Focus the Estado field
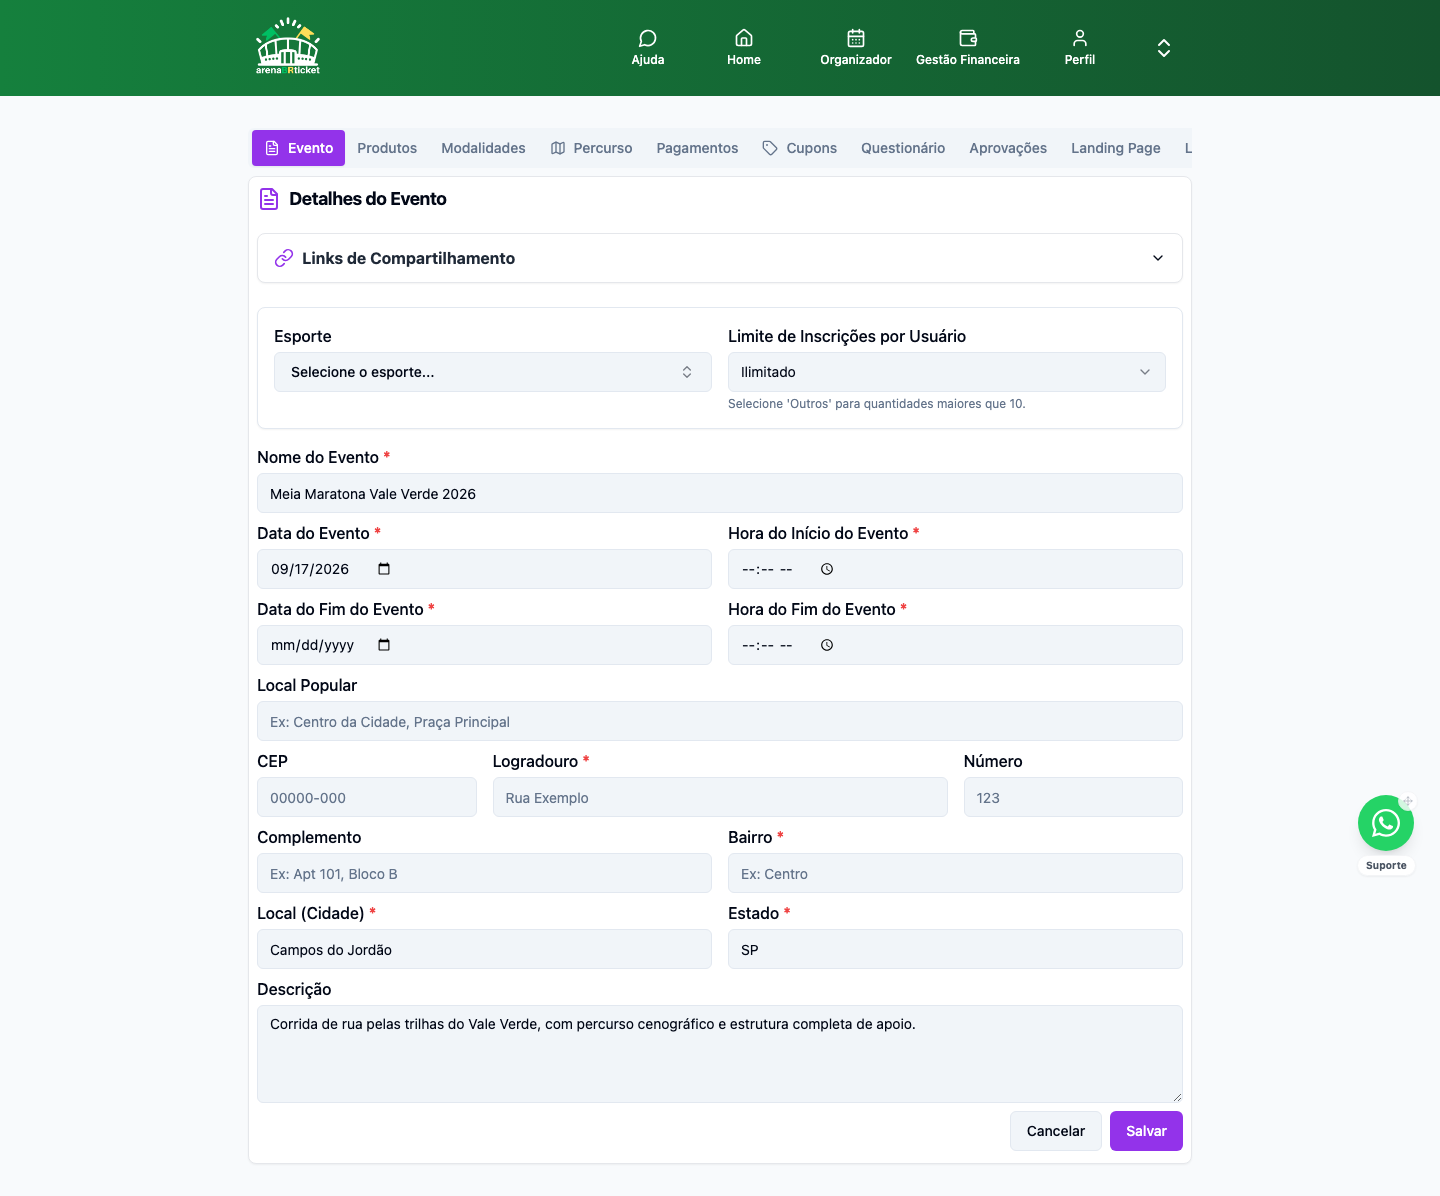Screen dimensions: 1440x1196 tap(955, 949)
